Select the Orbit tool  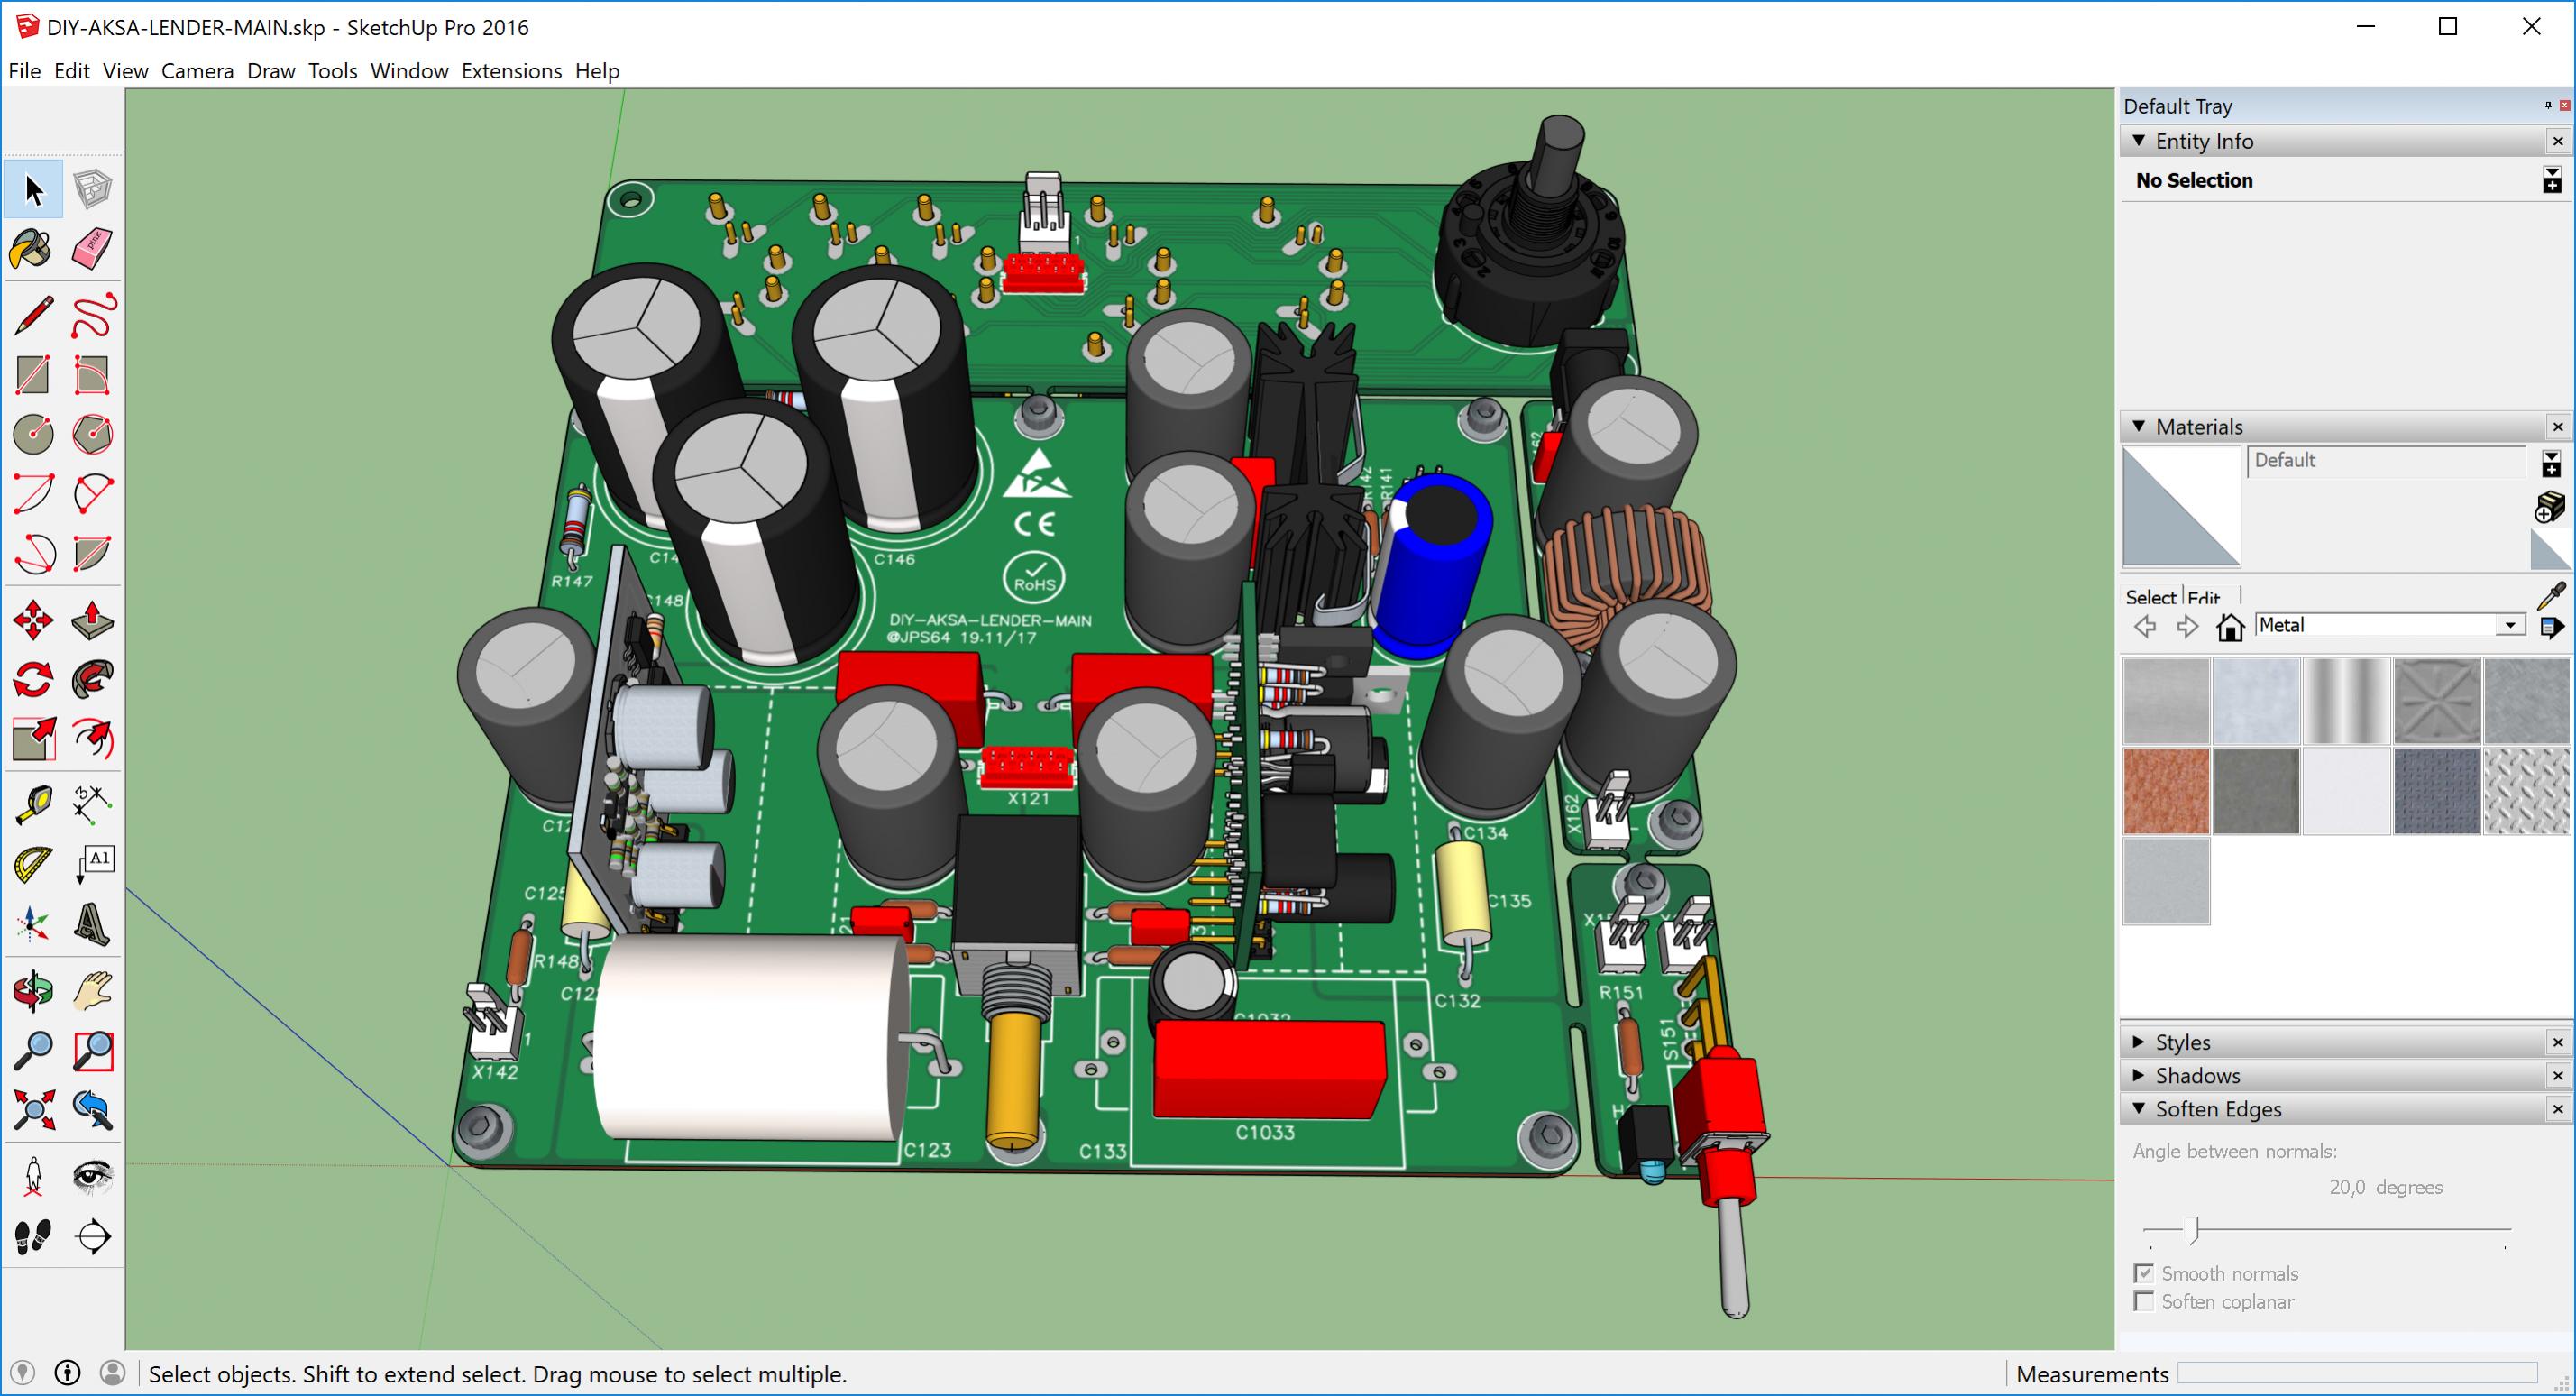click(33, 992)
